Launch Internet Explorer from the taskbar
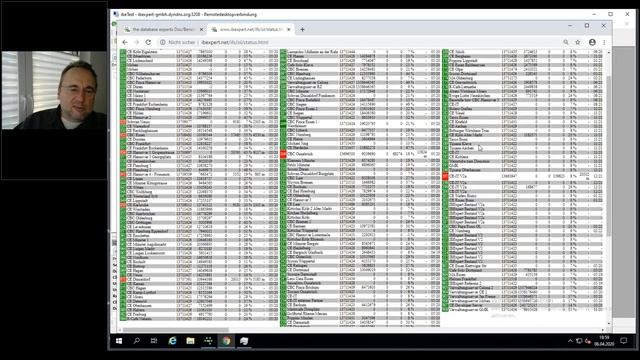 (172, 341)
